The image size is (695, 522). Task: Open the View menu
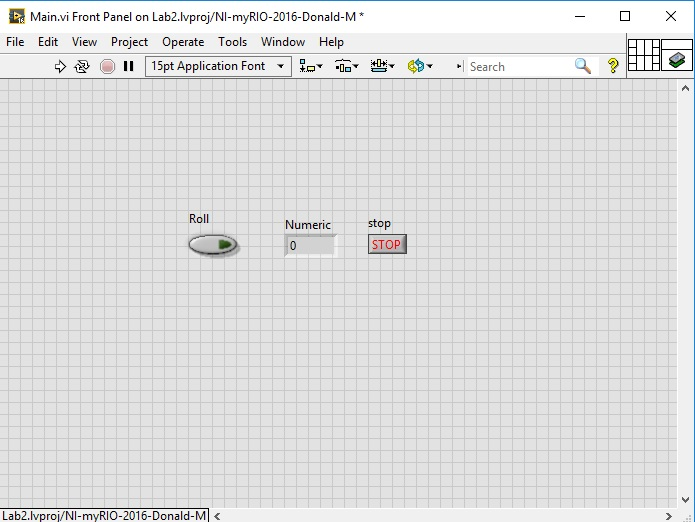tap(84, 42)
